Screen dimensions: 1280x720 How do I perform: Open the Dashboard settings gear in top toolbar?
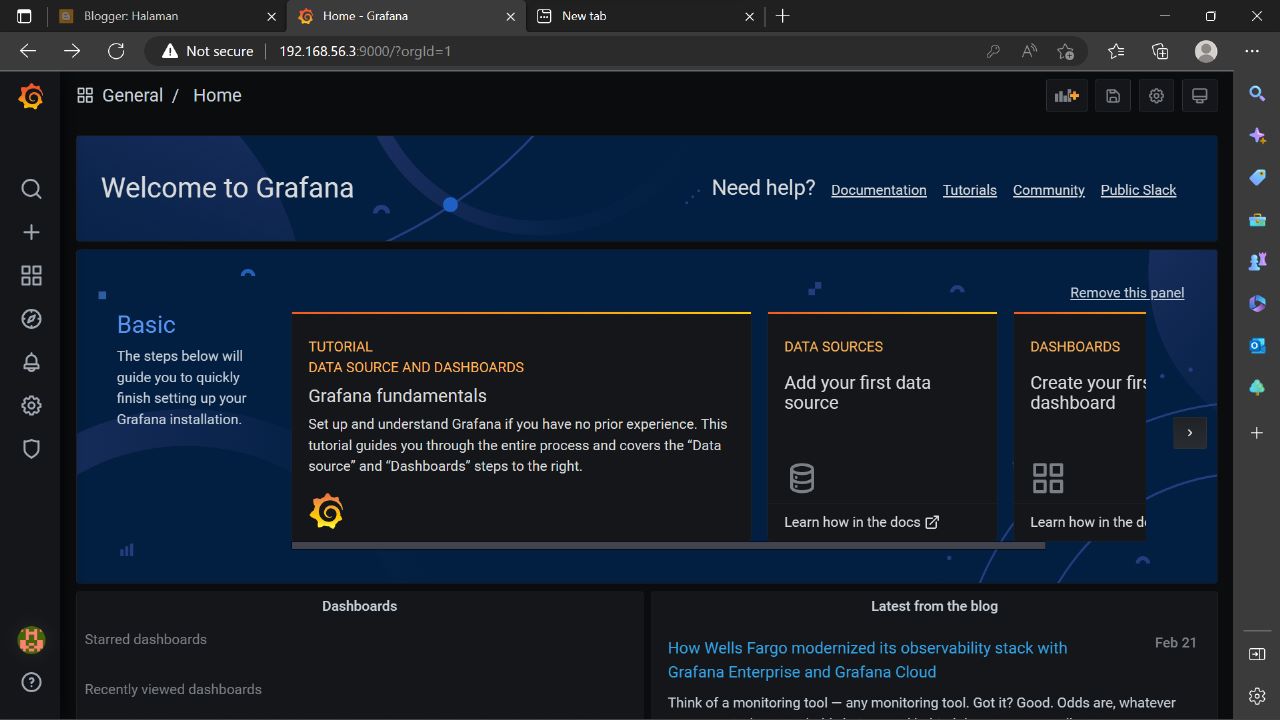pos(1156,96)
